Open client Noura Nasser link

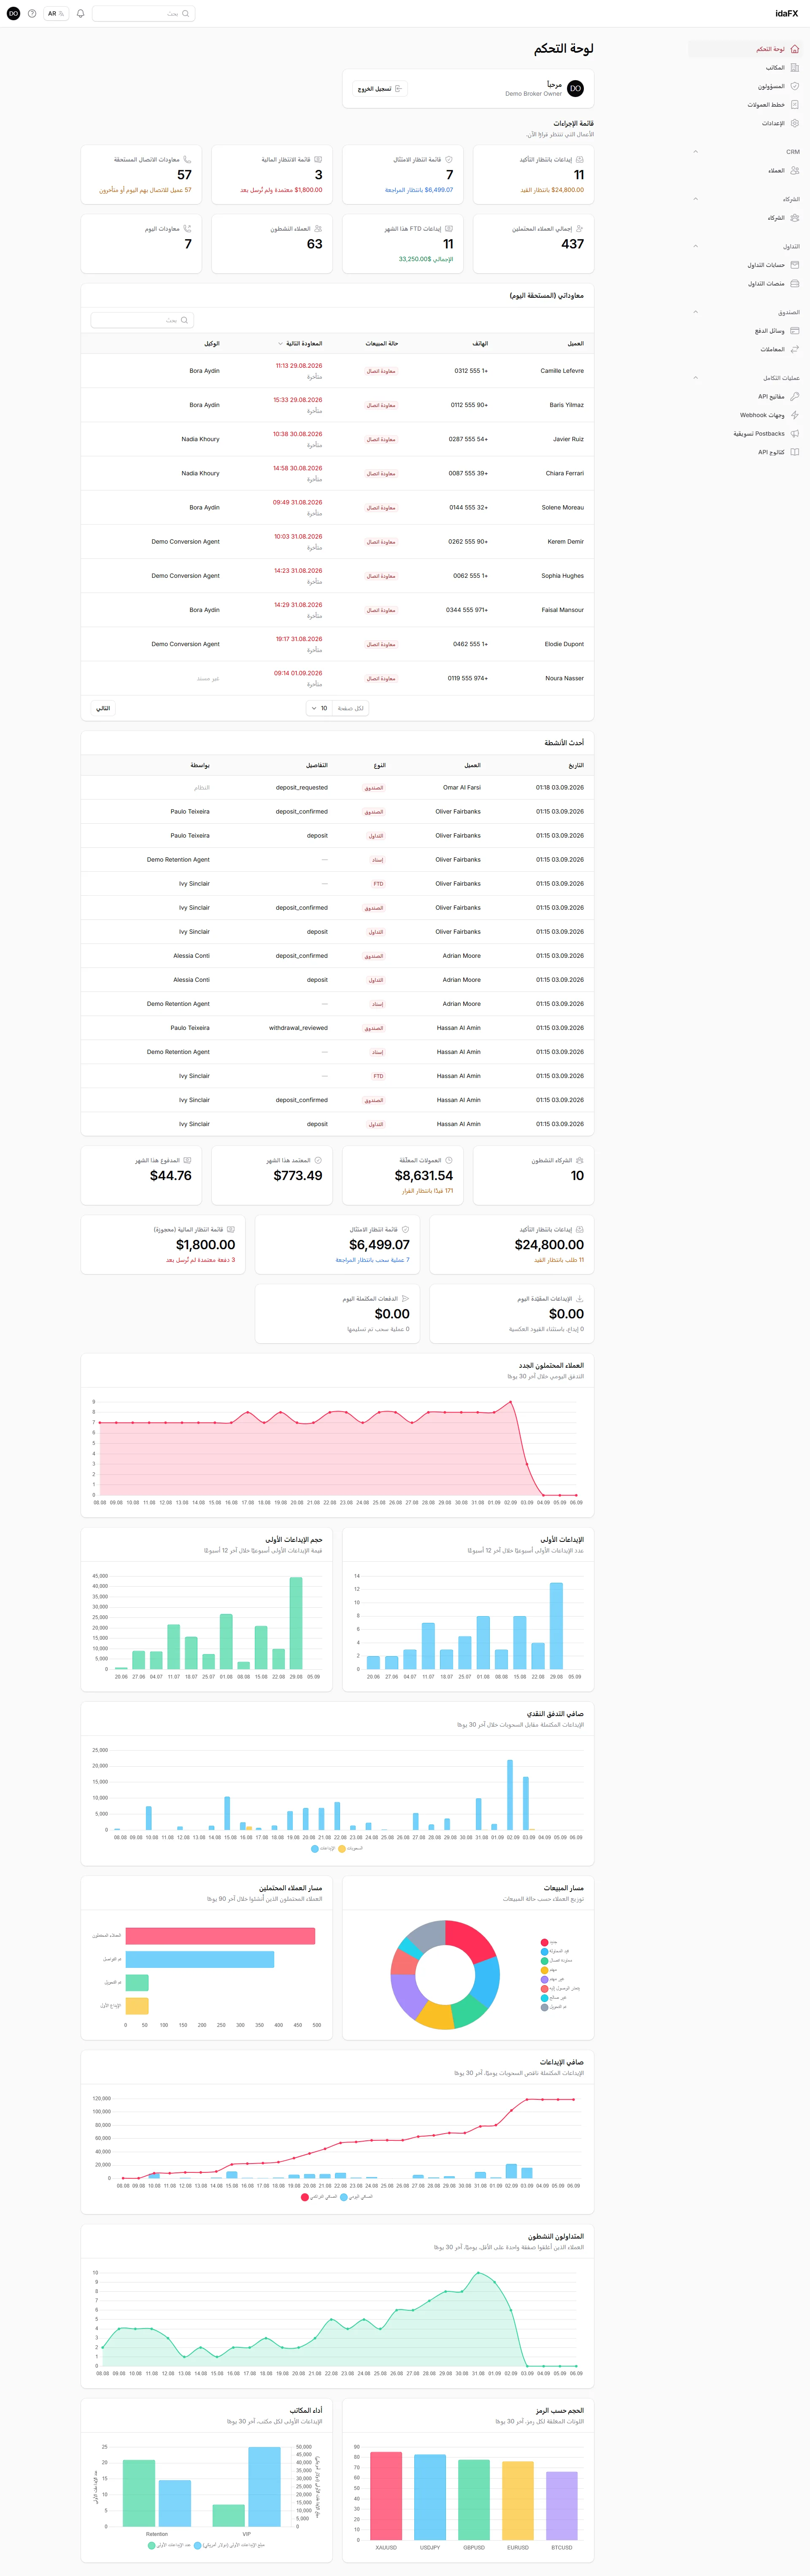pos(565,678)
